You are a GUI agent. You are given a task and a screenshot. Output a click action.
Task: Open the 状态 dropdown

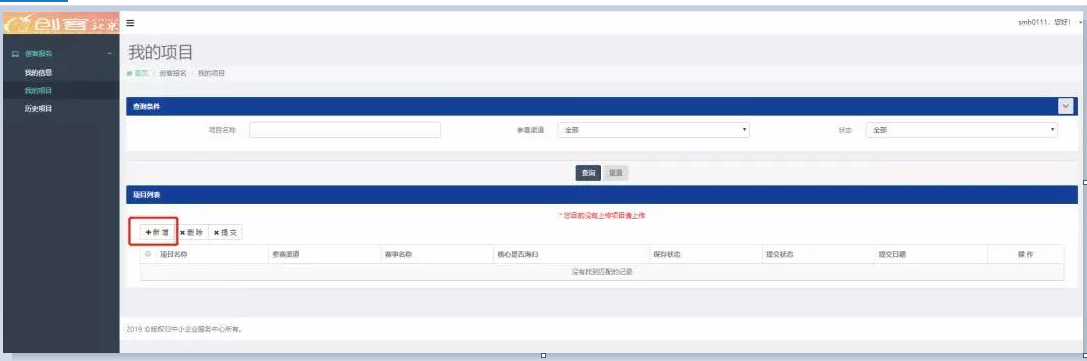[962, 130]
